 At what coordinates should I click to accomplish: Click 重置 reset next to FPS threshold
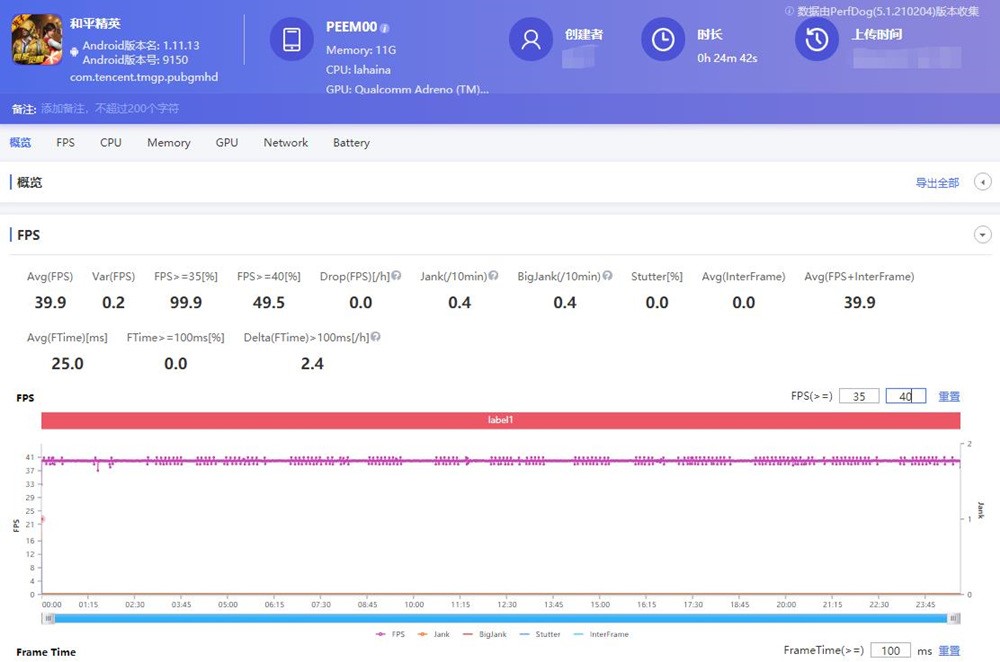[x=949, y=396]
